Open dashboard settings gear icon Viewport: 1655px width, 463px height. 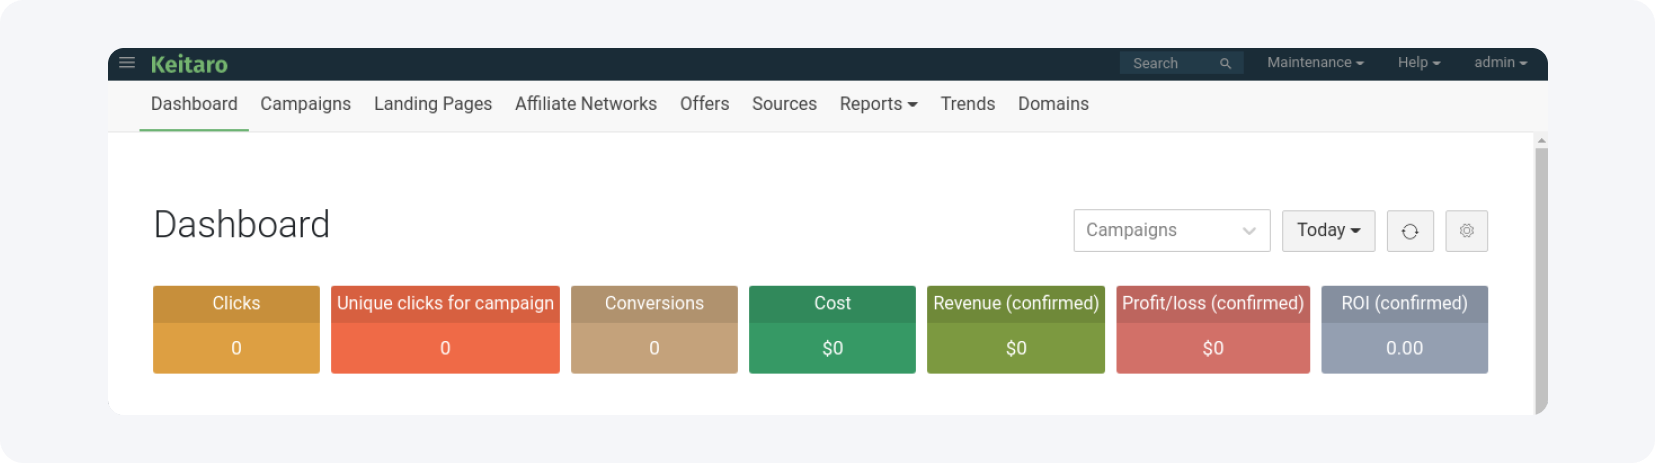1466,231
